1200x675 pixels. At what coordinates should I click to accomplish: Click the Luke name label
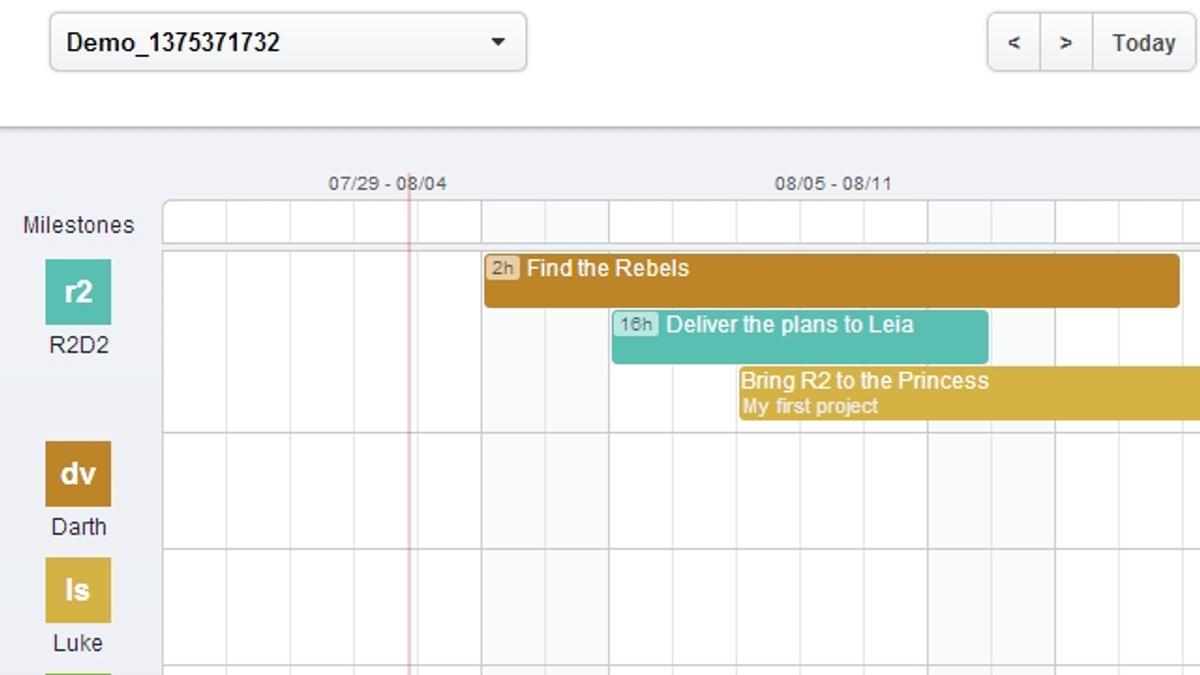[78, 643]
